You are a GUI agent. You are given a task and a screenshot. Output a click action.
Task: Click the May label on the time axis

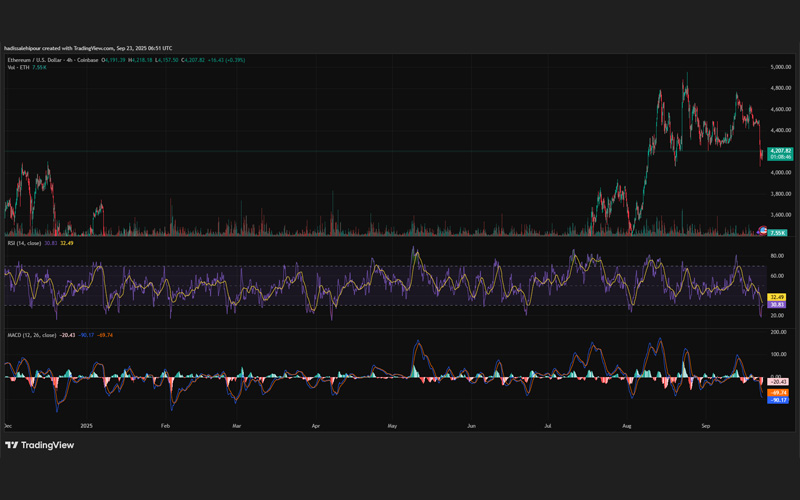(392, 426)
